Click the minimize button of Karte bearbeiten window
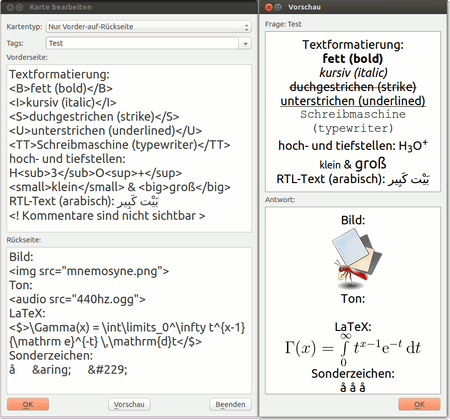The height and width of the screenshot is (420, 450). 19,7
